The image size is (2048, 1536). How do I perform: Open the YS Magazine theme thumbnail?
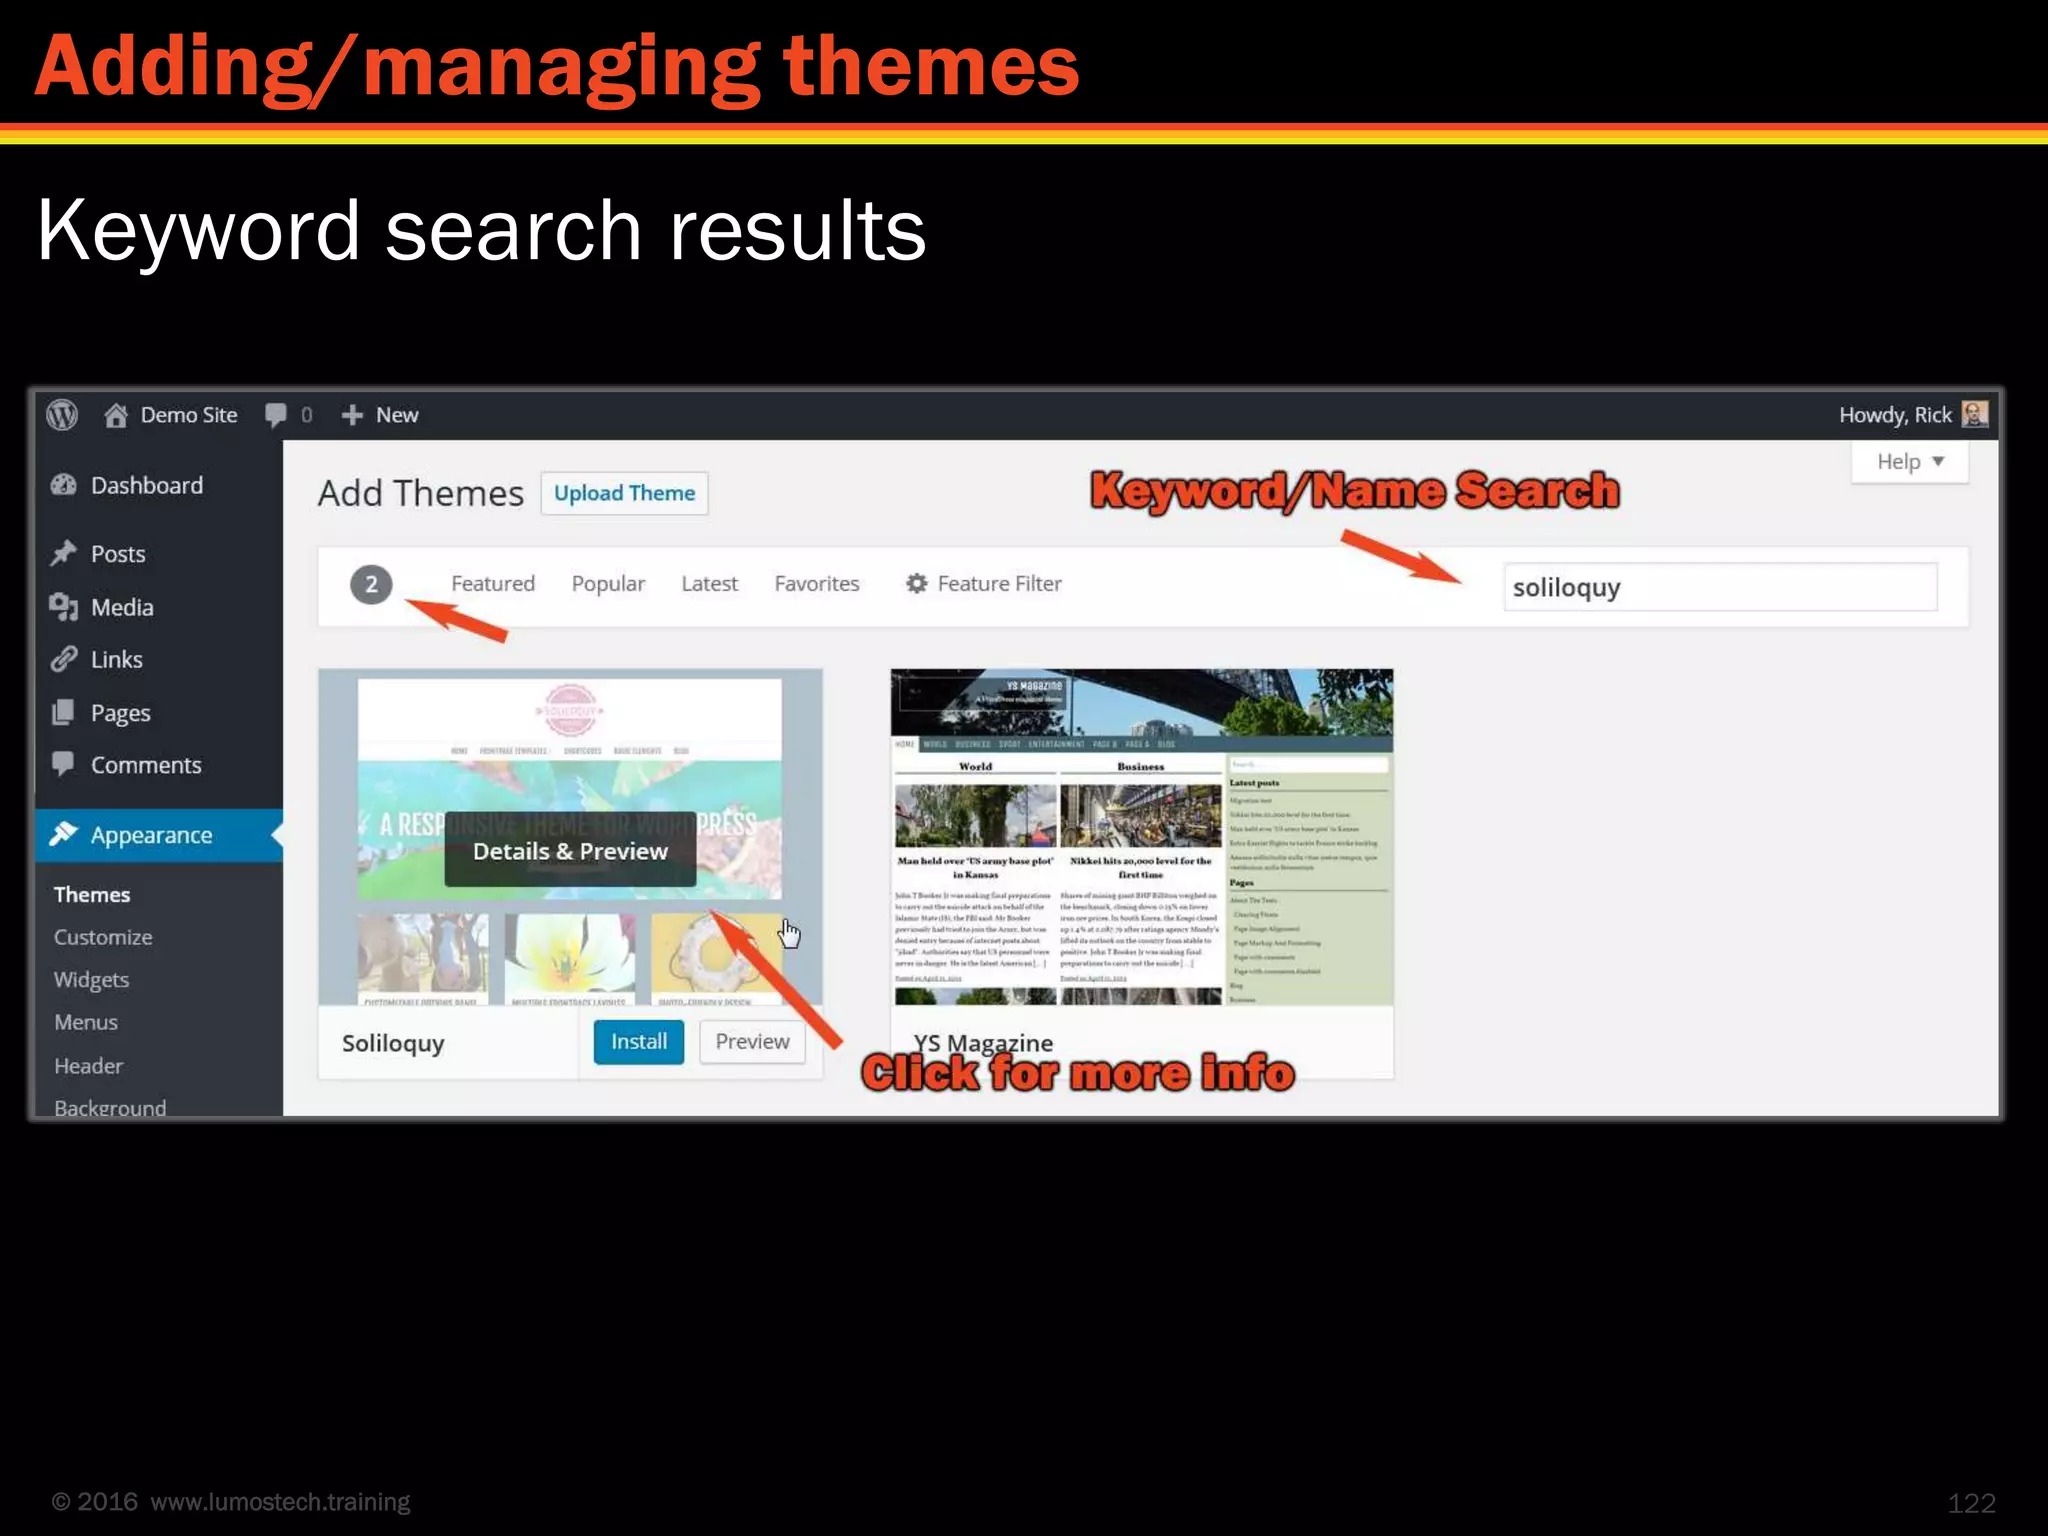point(1142,837)
